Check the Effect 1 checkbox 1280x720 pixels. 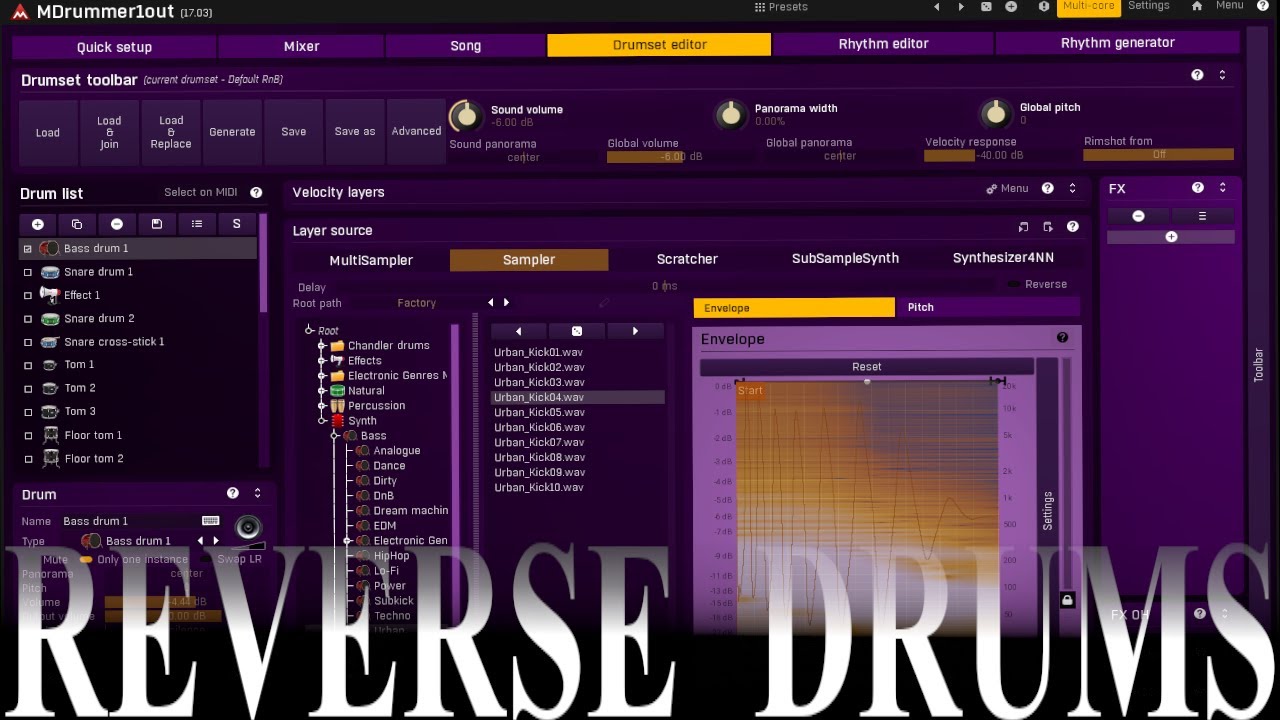(x=28, y=295)
